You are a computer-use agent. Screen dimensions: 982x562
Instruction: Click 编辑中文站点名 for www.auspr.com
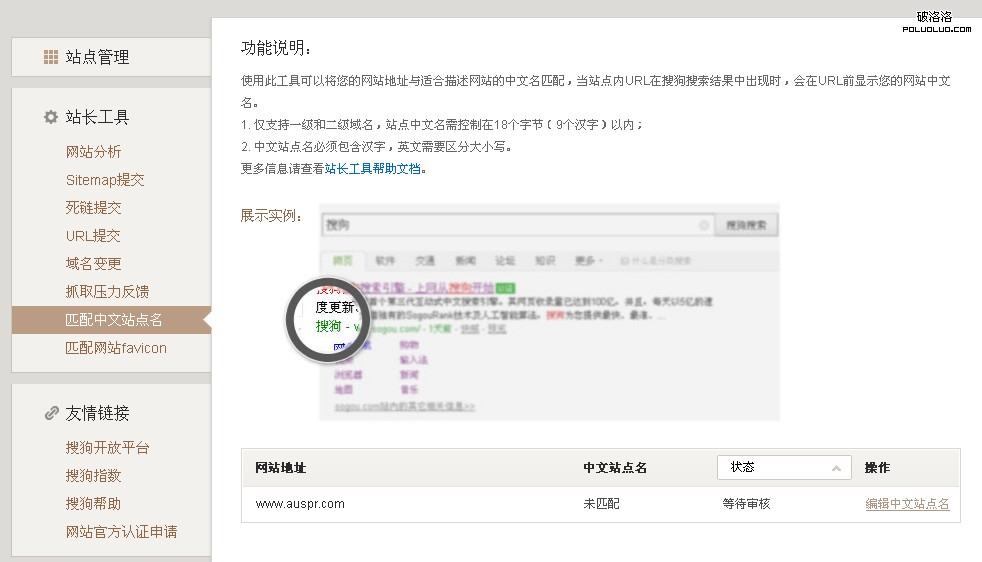coord(907,504)
